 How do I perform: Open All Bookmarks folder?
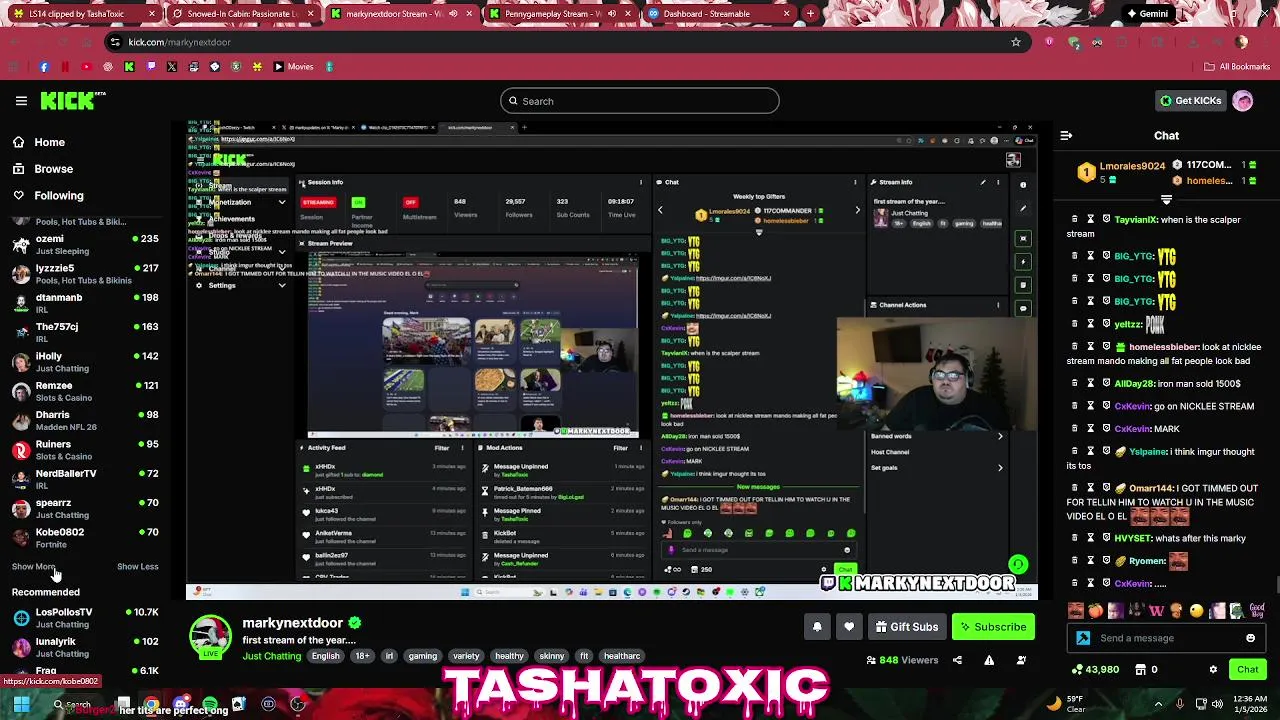tap(1237, 67)
